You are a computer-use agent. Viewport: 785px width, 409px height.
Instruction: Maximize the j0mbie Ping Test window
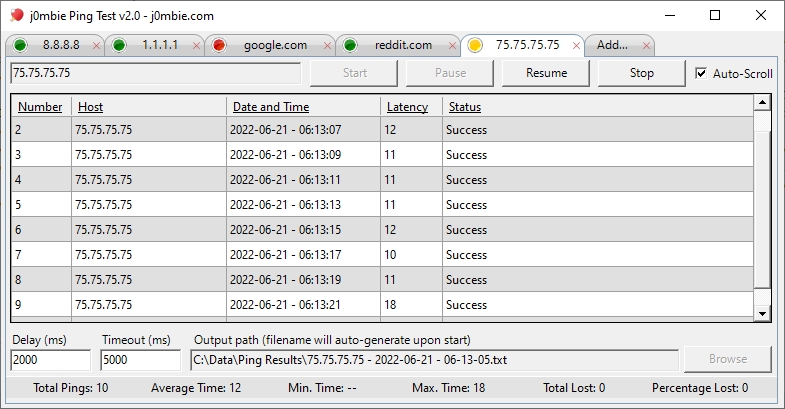pos(715,16)
